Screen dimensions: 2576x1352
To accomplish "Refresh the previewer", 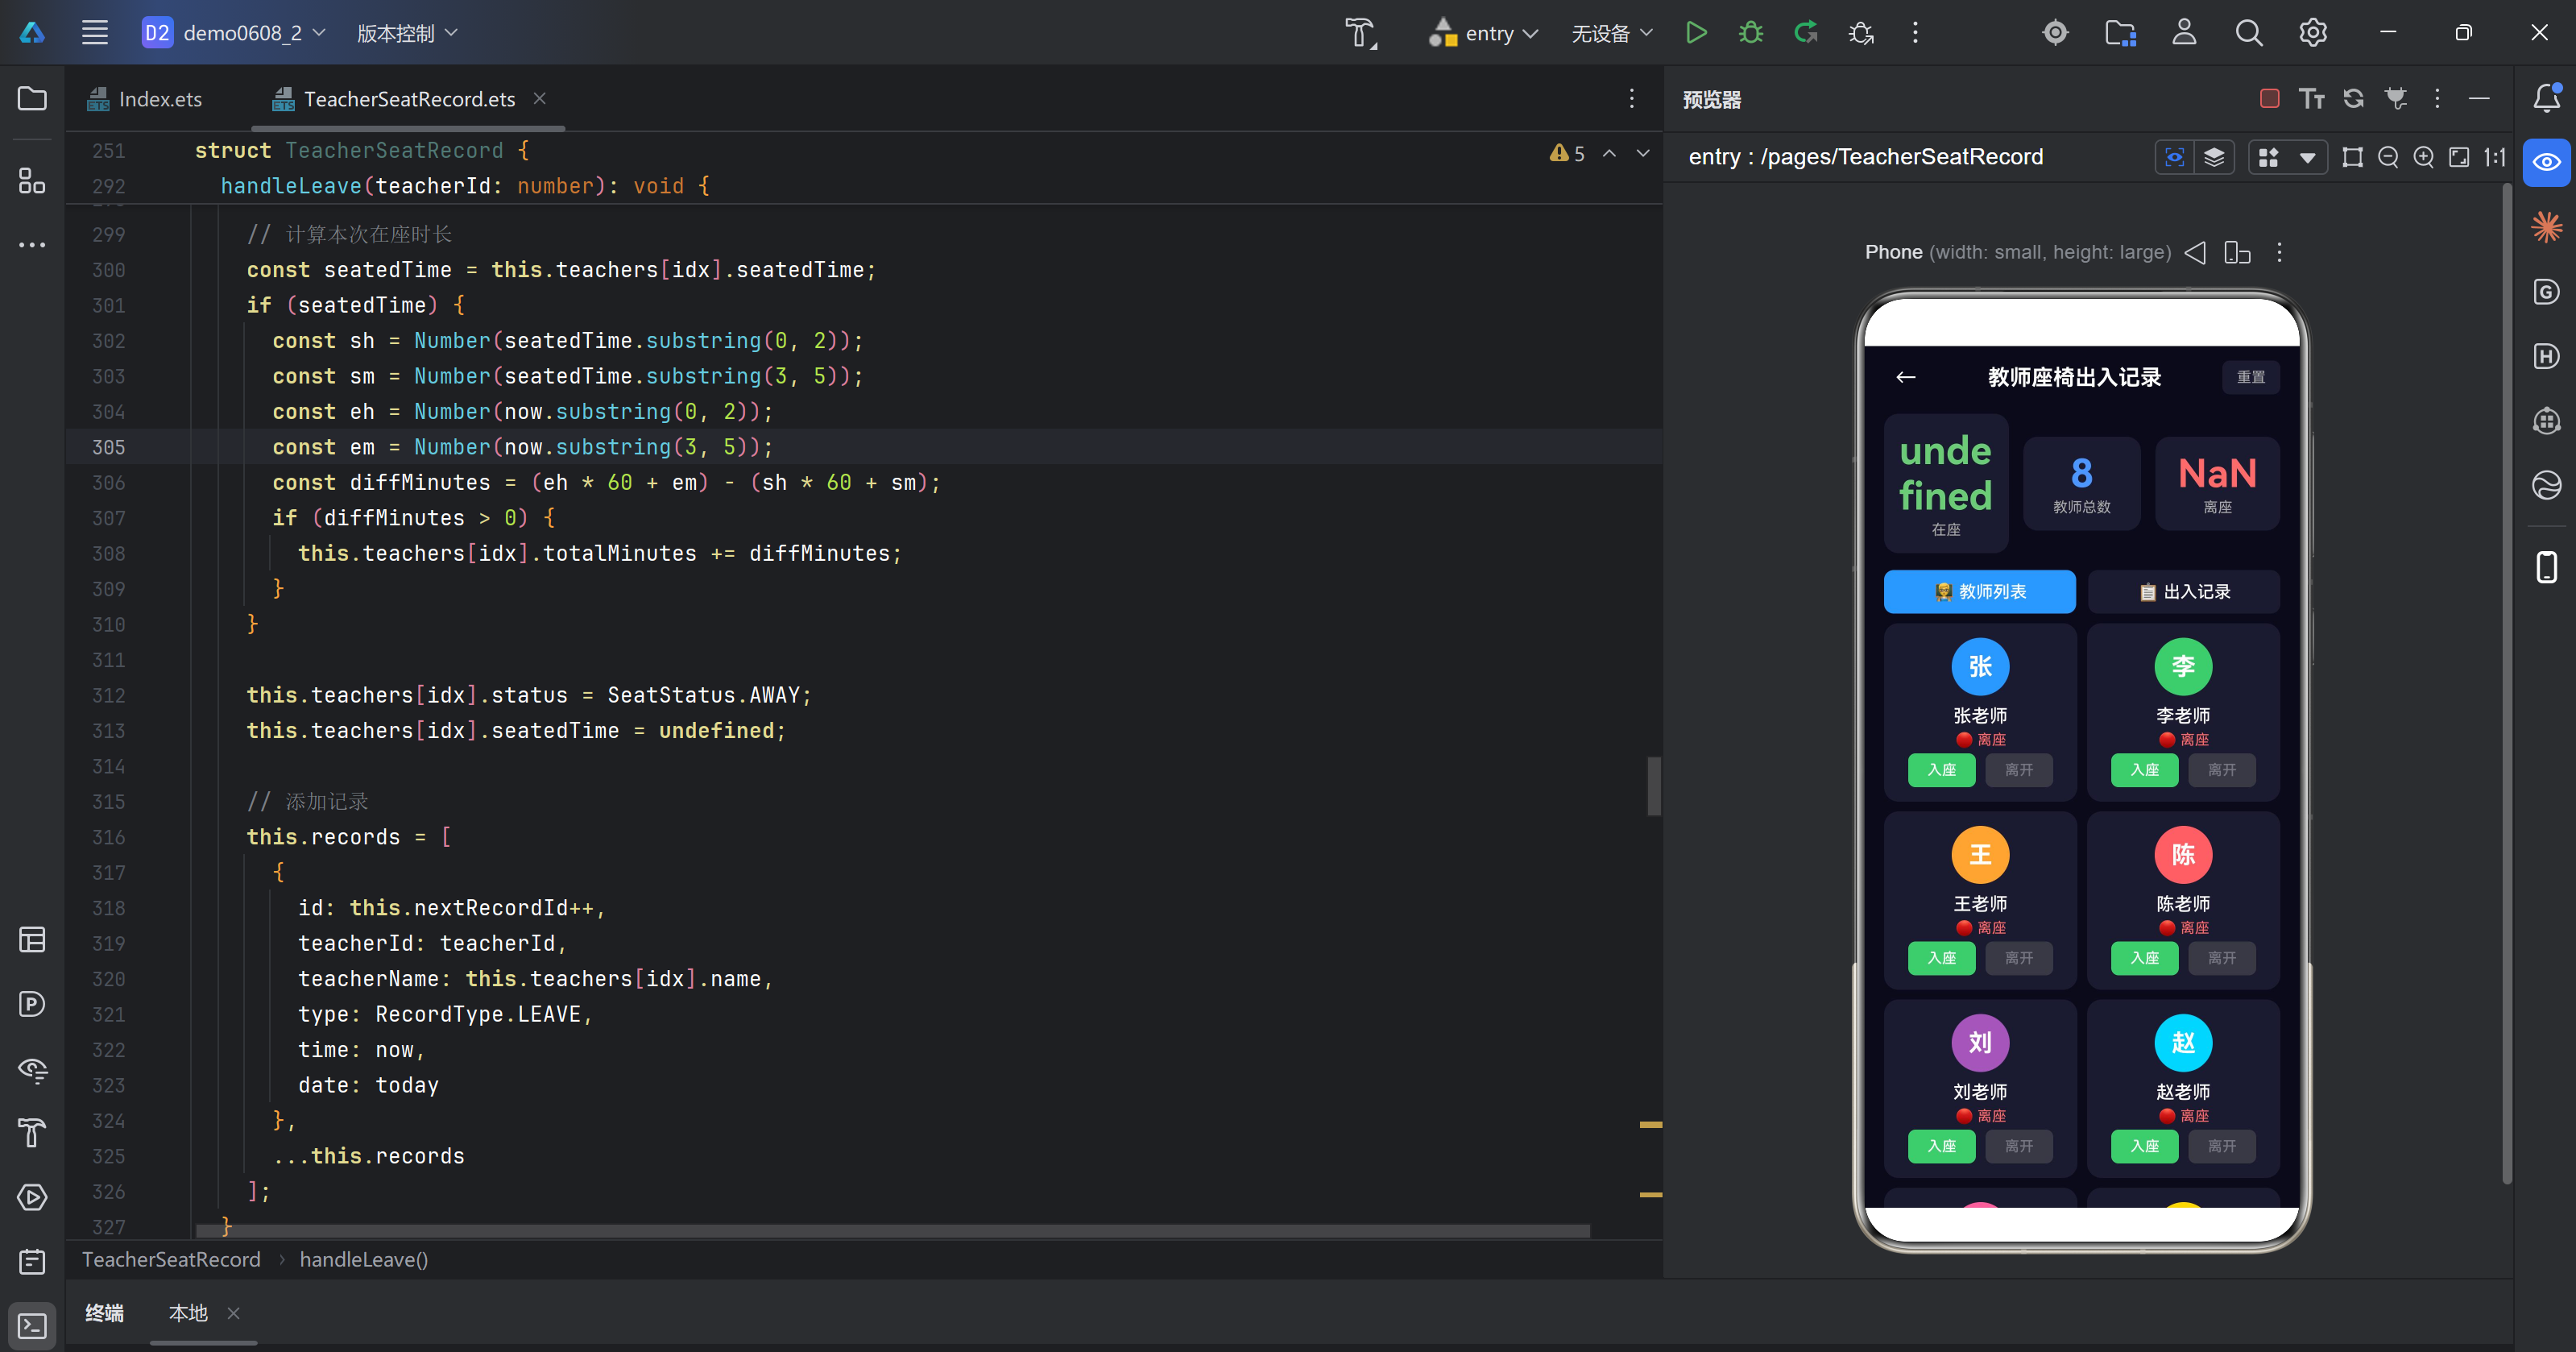I will (2354, 98).
